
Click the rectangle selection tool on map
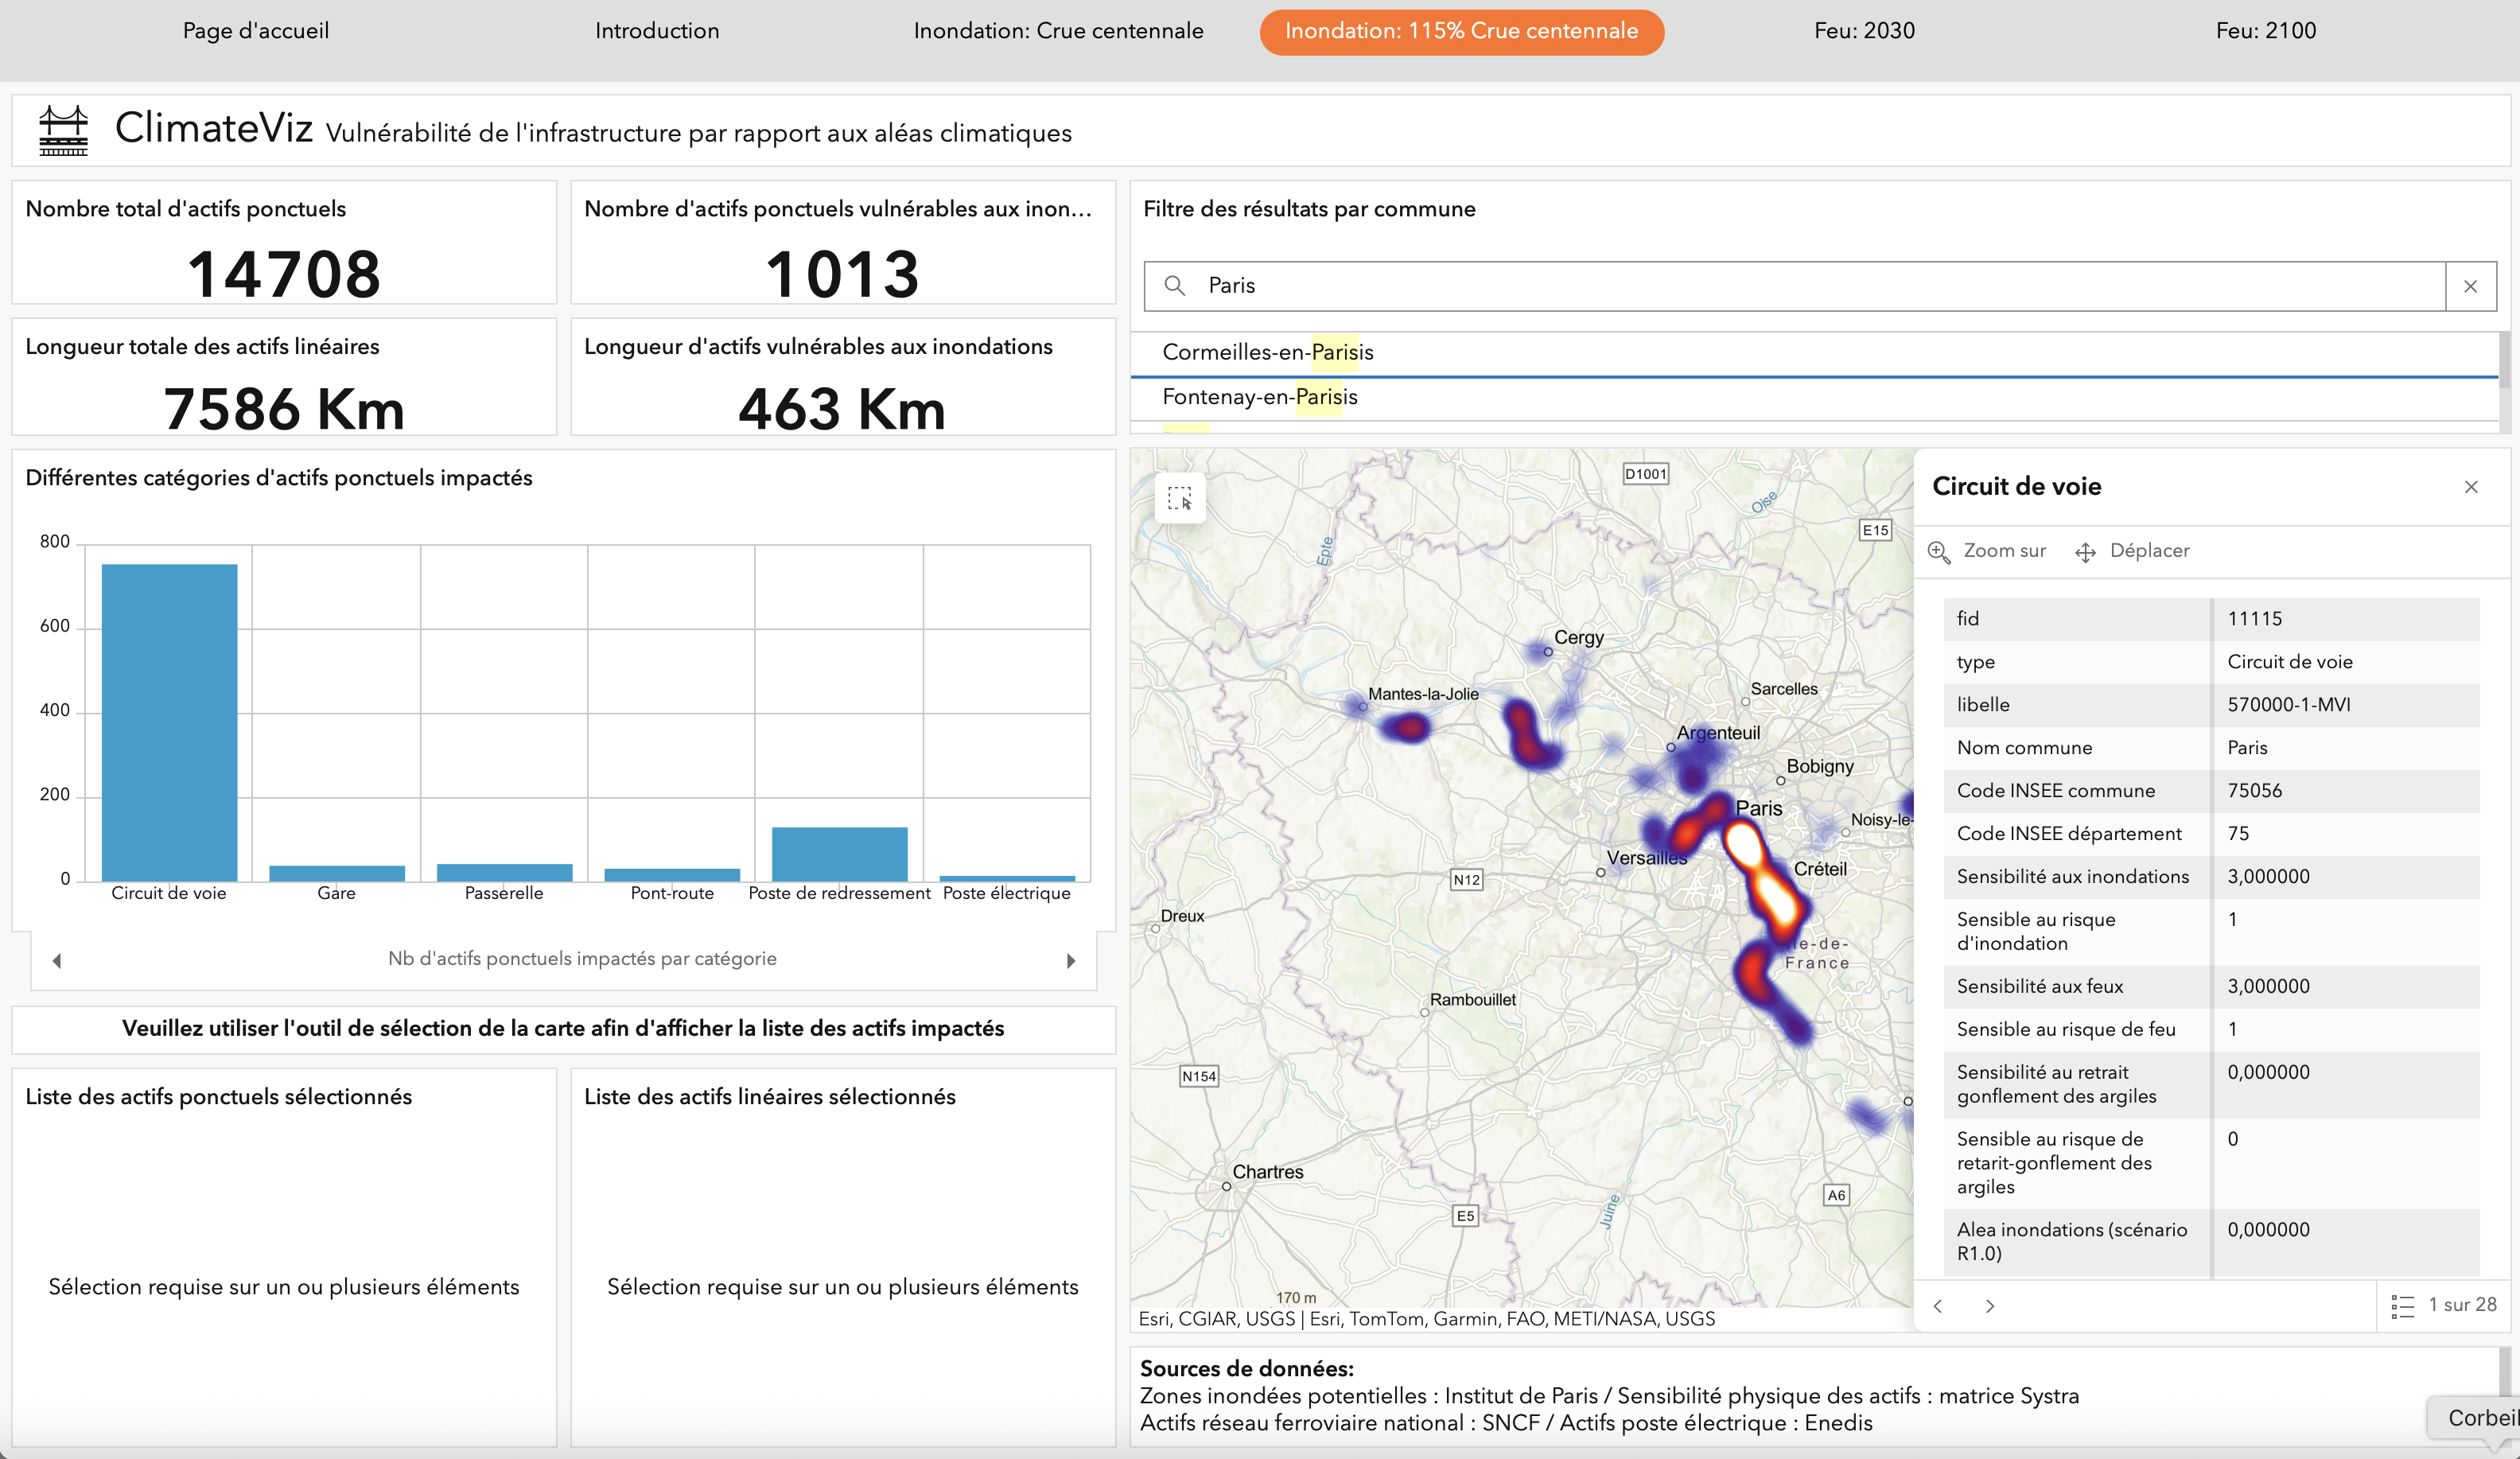tap(1180, 498)
